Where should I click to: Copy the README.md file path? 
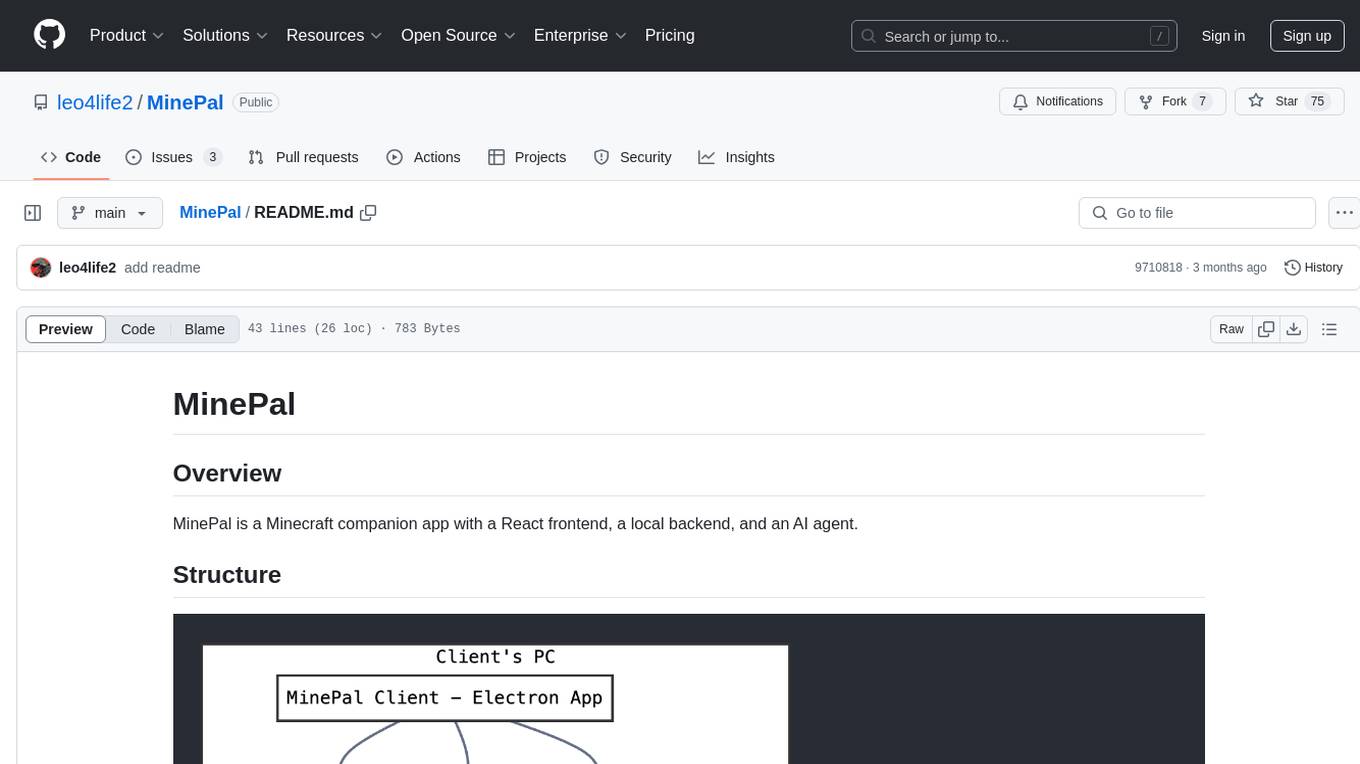tap(368, 213)
